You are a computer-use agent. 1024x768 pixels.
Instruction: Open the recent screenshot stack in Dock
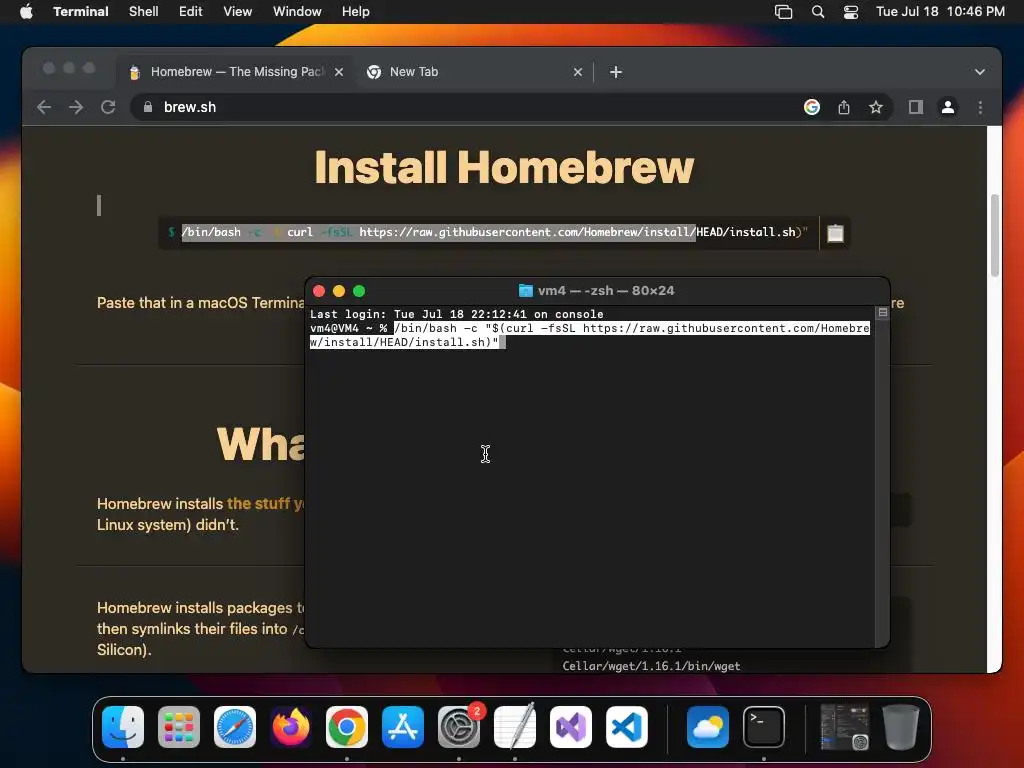coord(844,727)
